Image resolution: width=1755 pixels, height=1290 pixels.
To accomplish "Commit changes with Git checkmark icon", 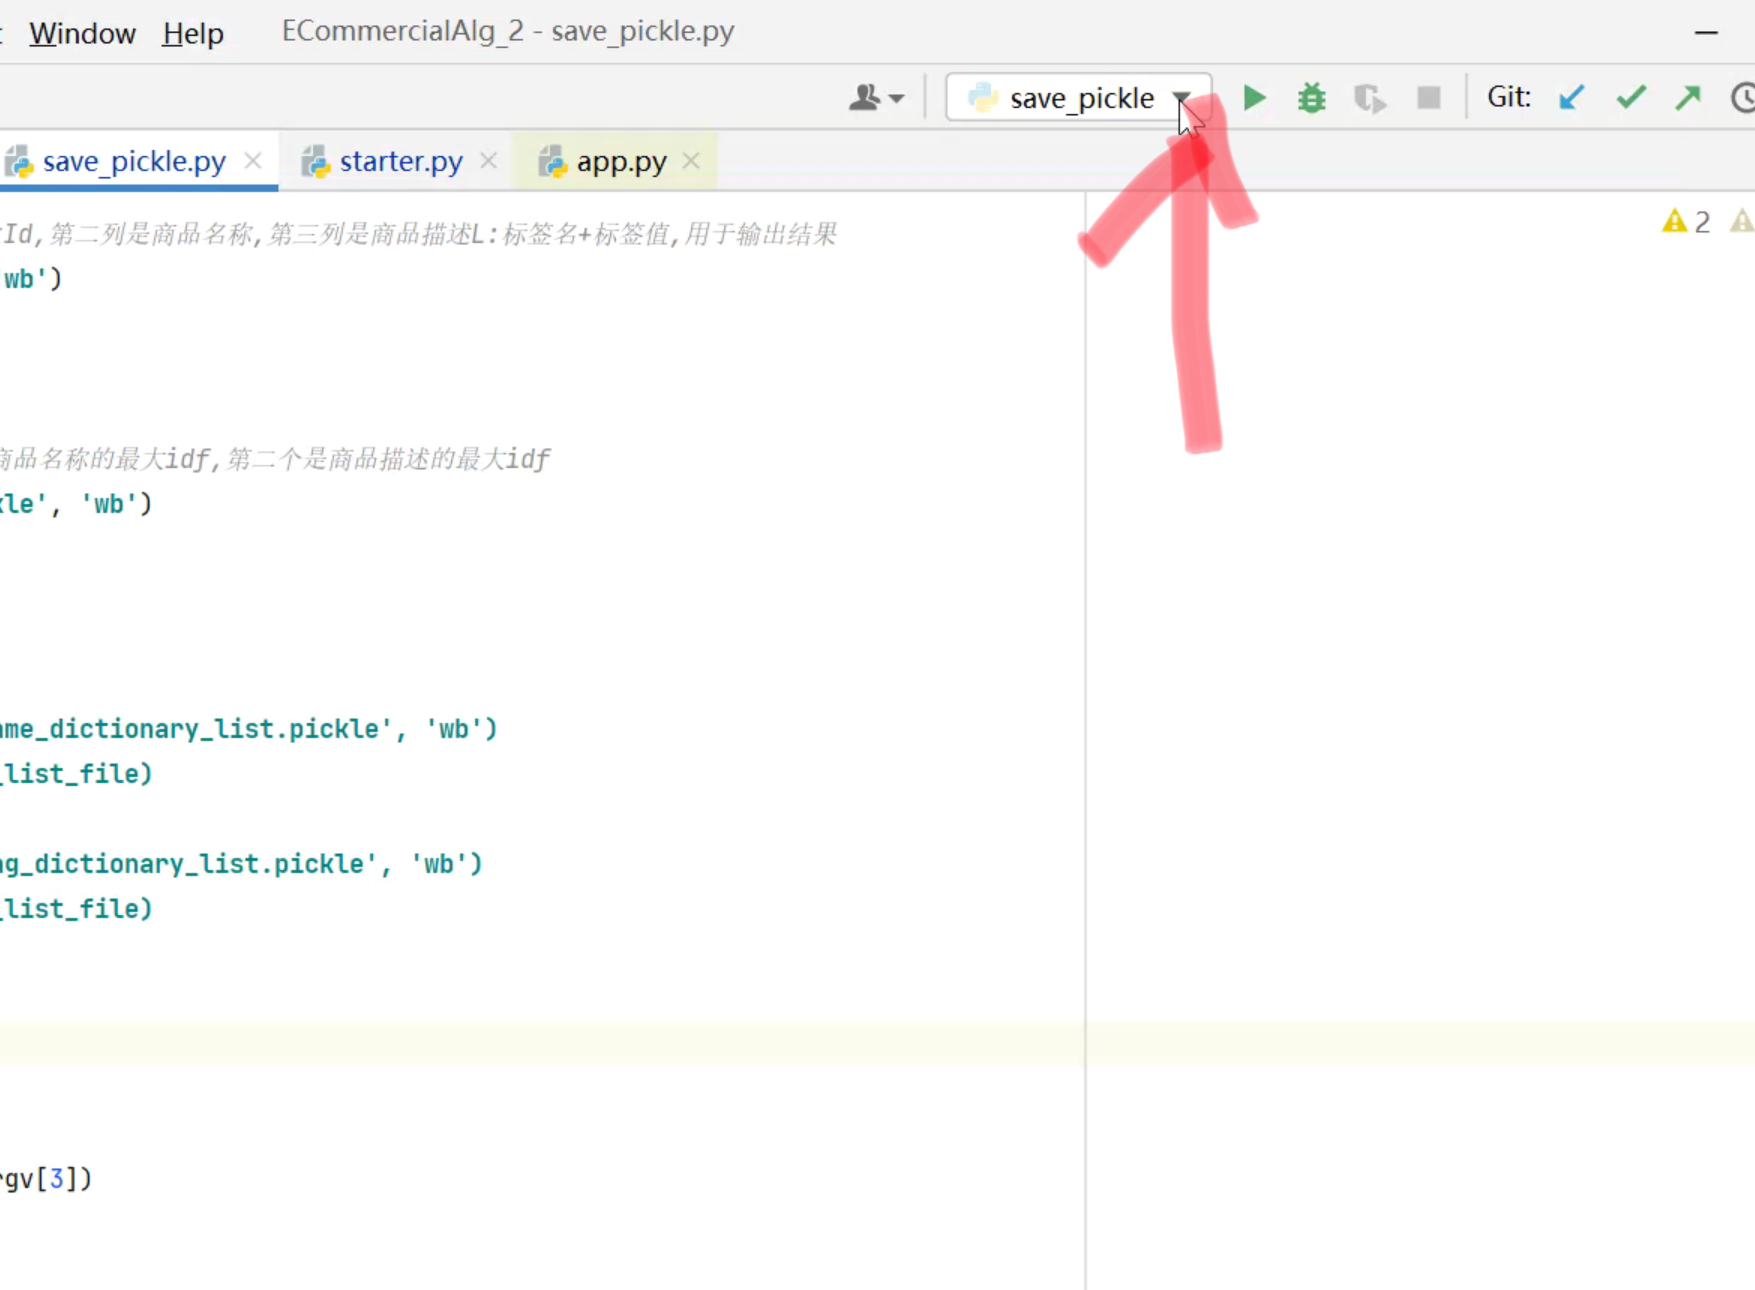I will (1631, 97).
